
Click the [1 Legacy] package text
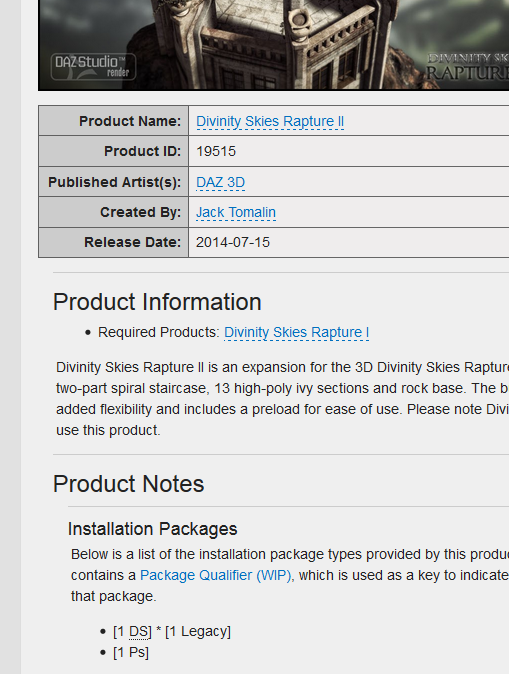tap(198, 631)
